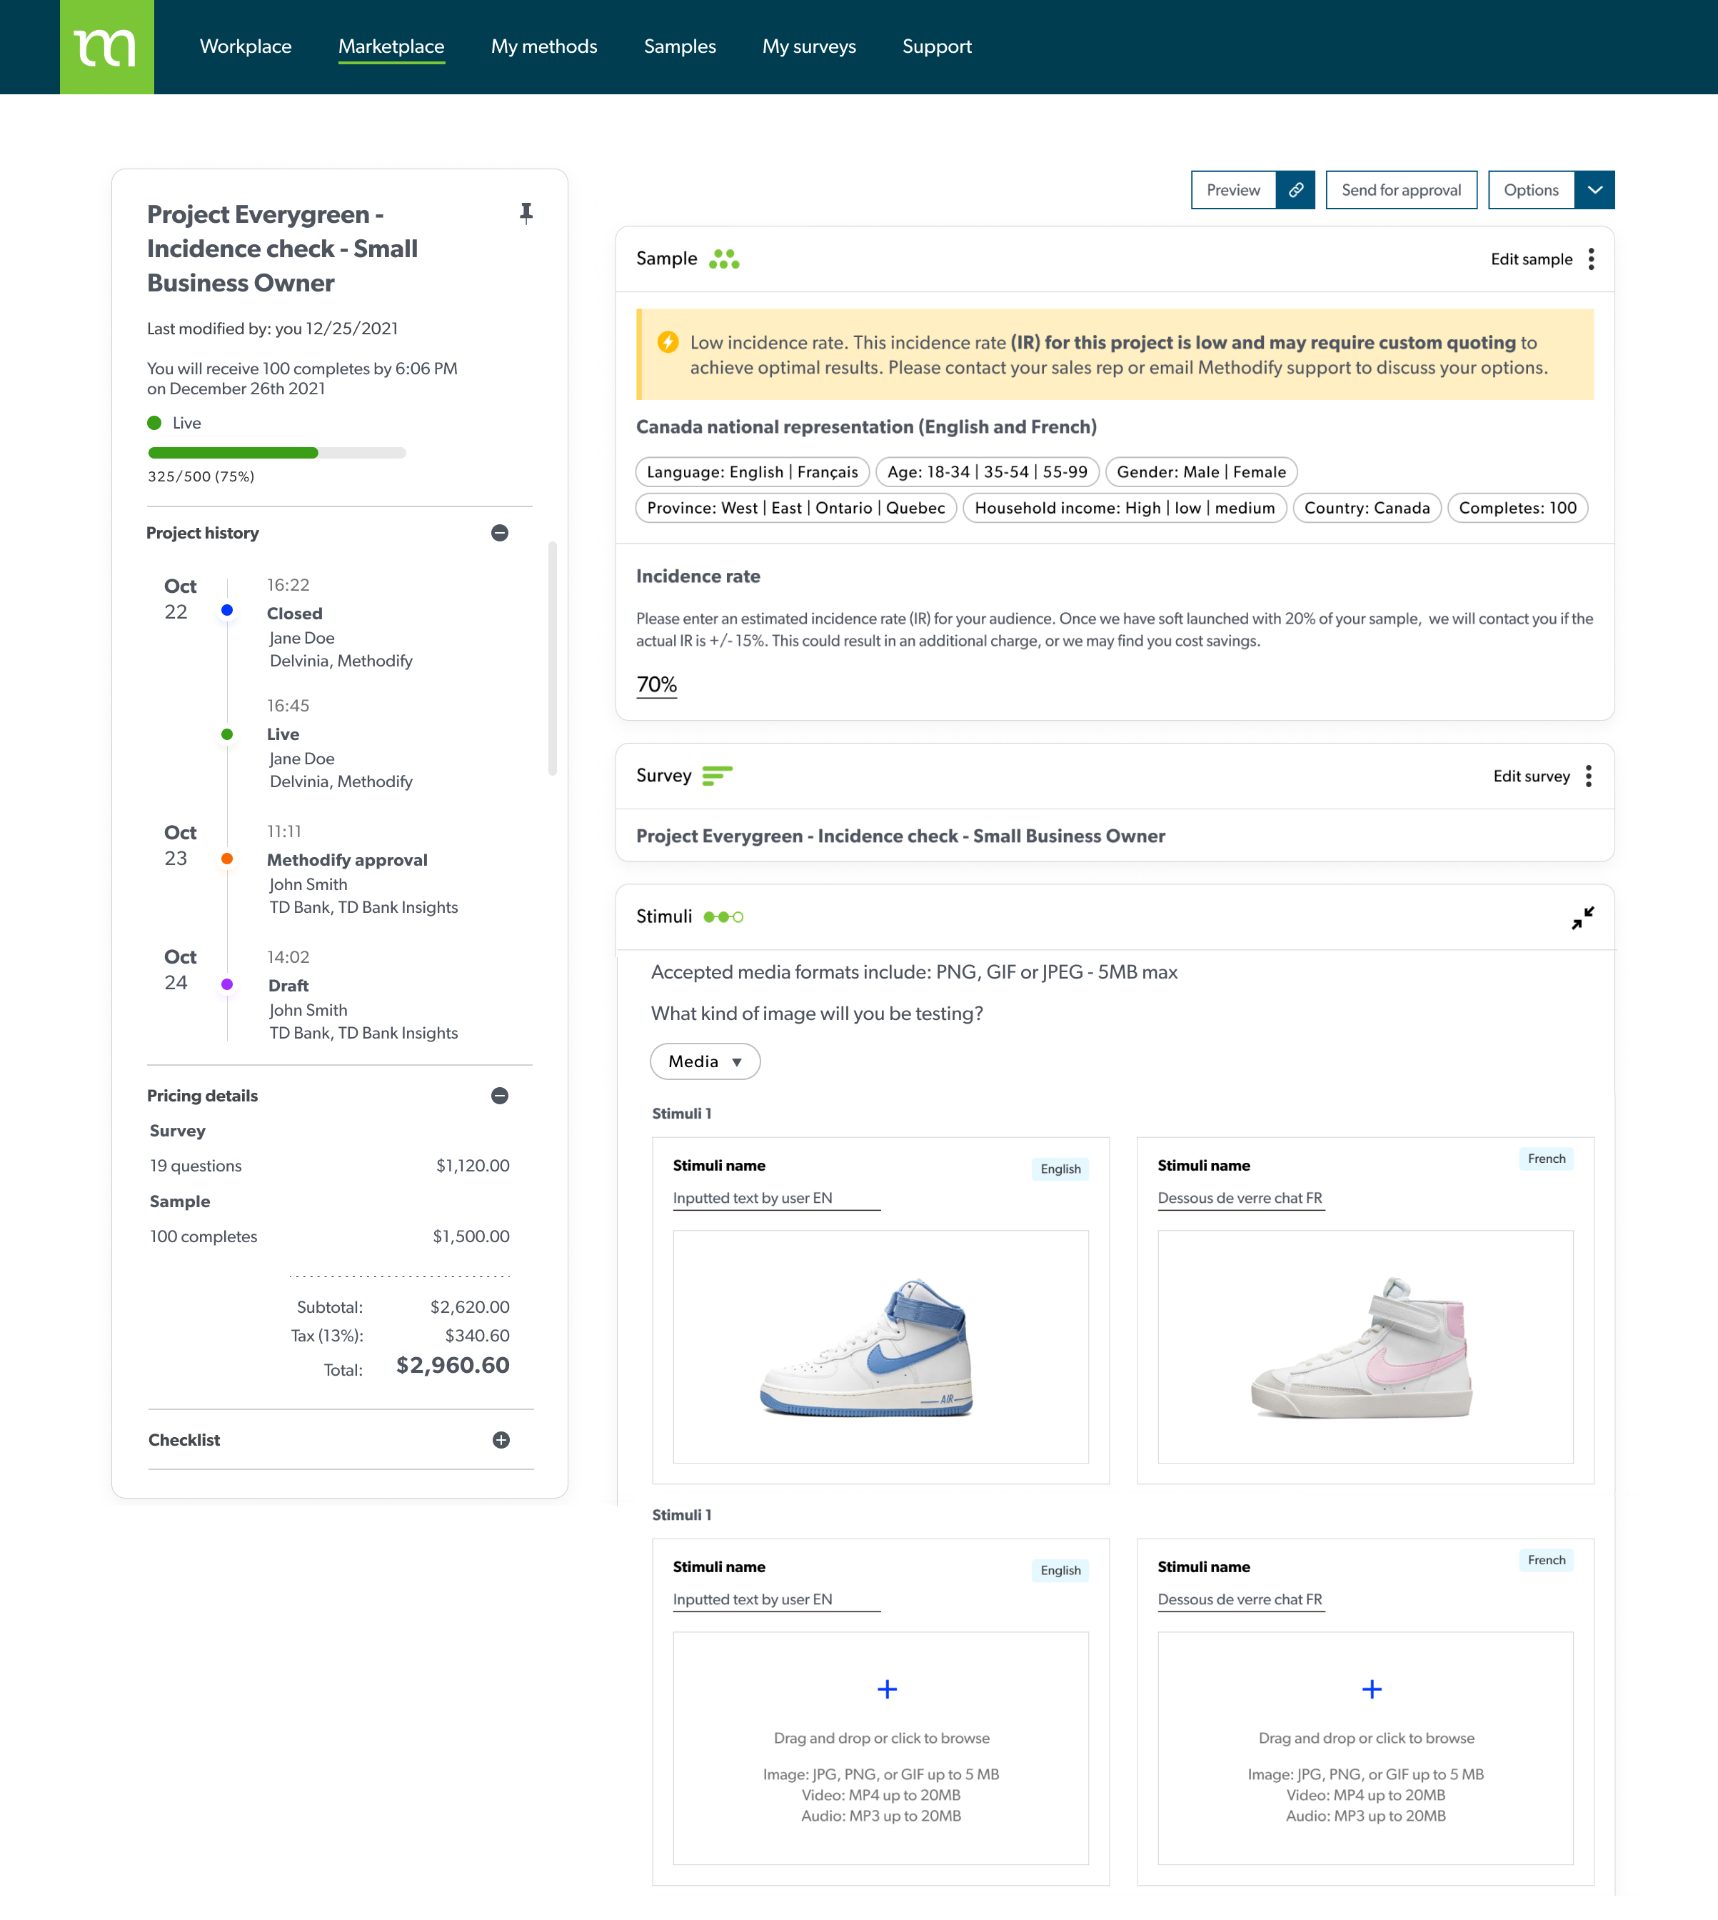The height and width of the screenshot is (1920, 1718).
Task: Click blue sneaker stimuli thumbnail
Action: tap(881, 1347)
